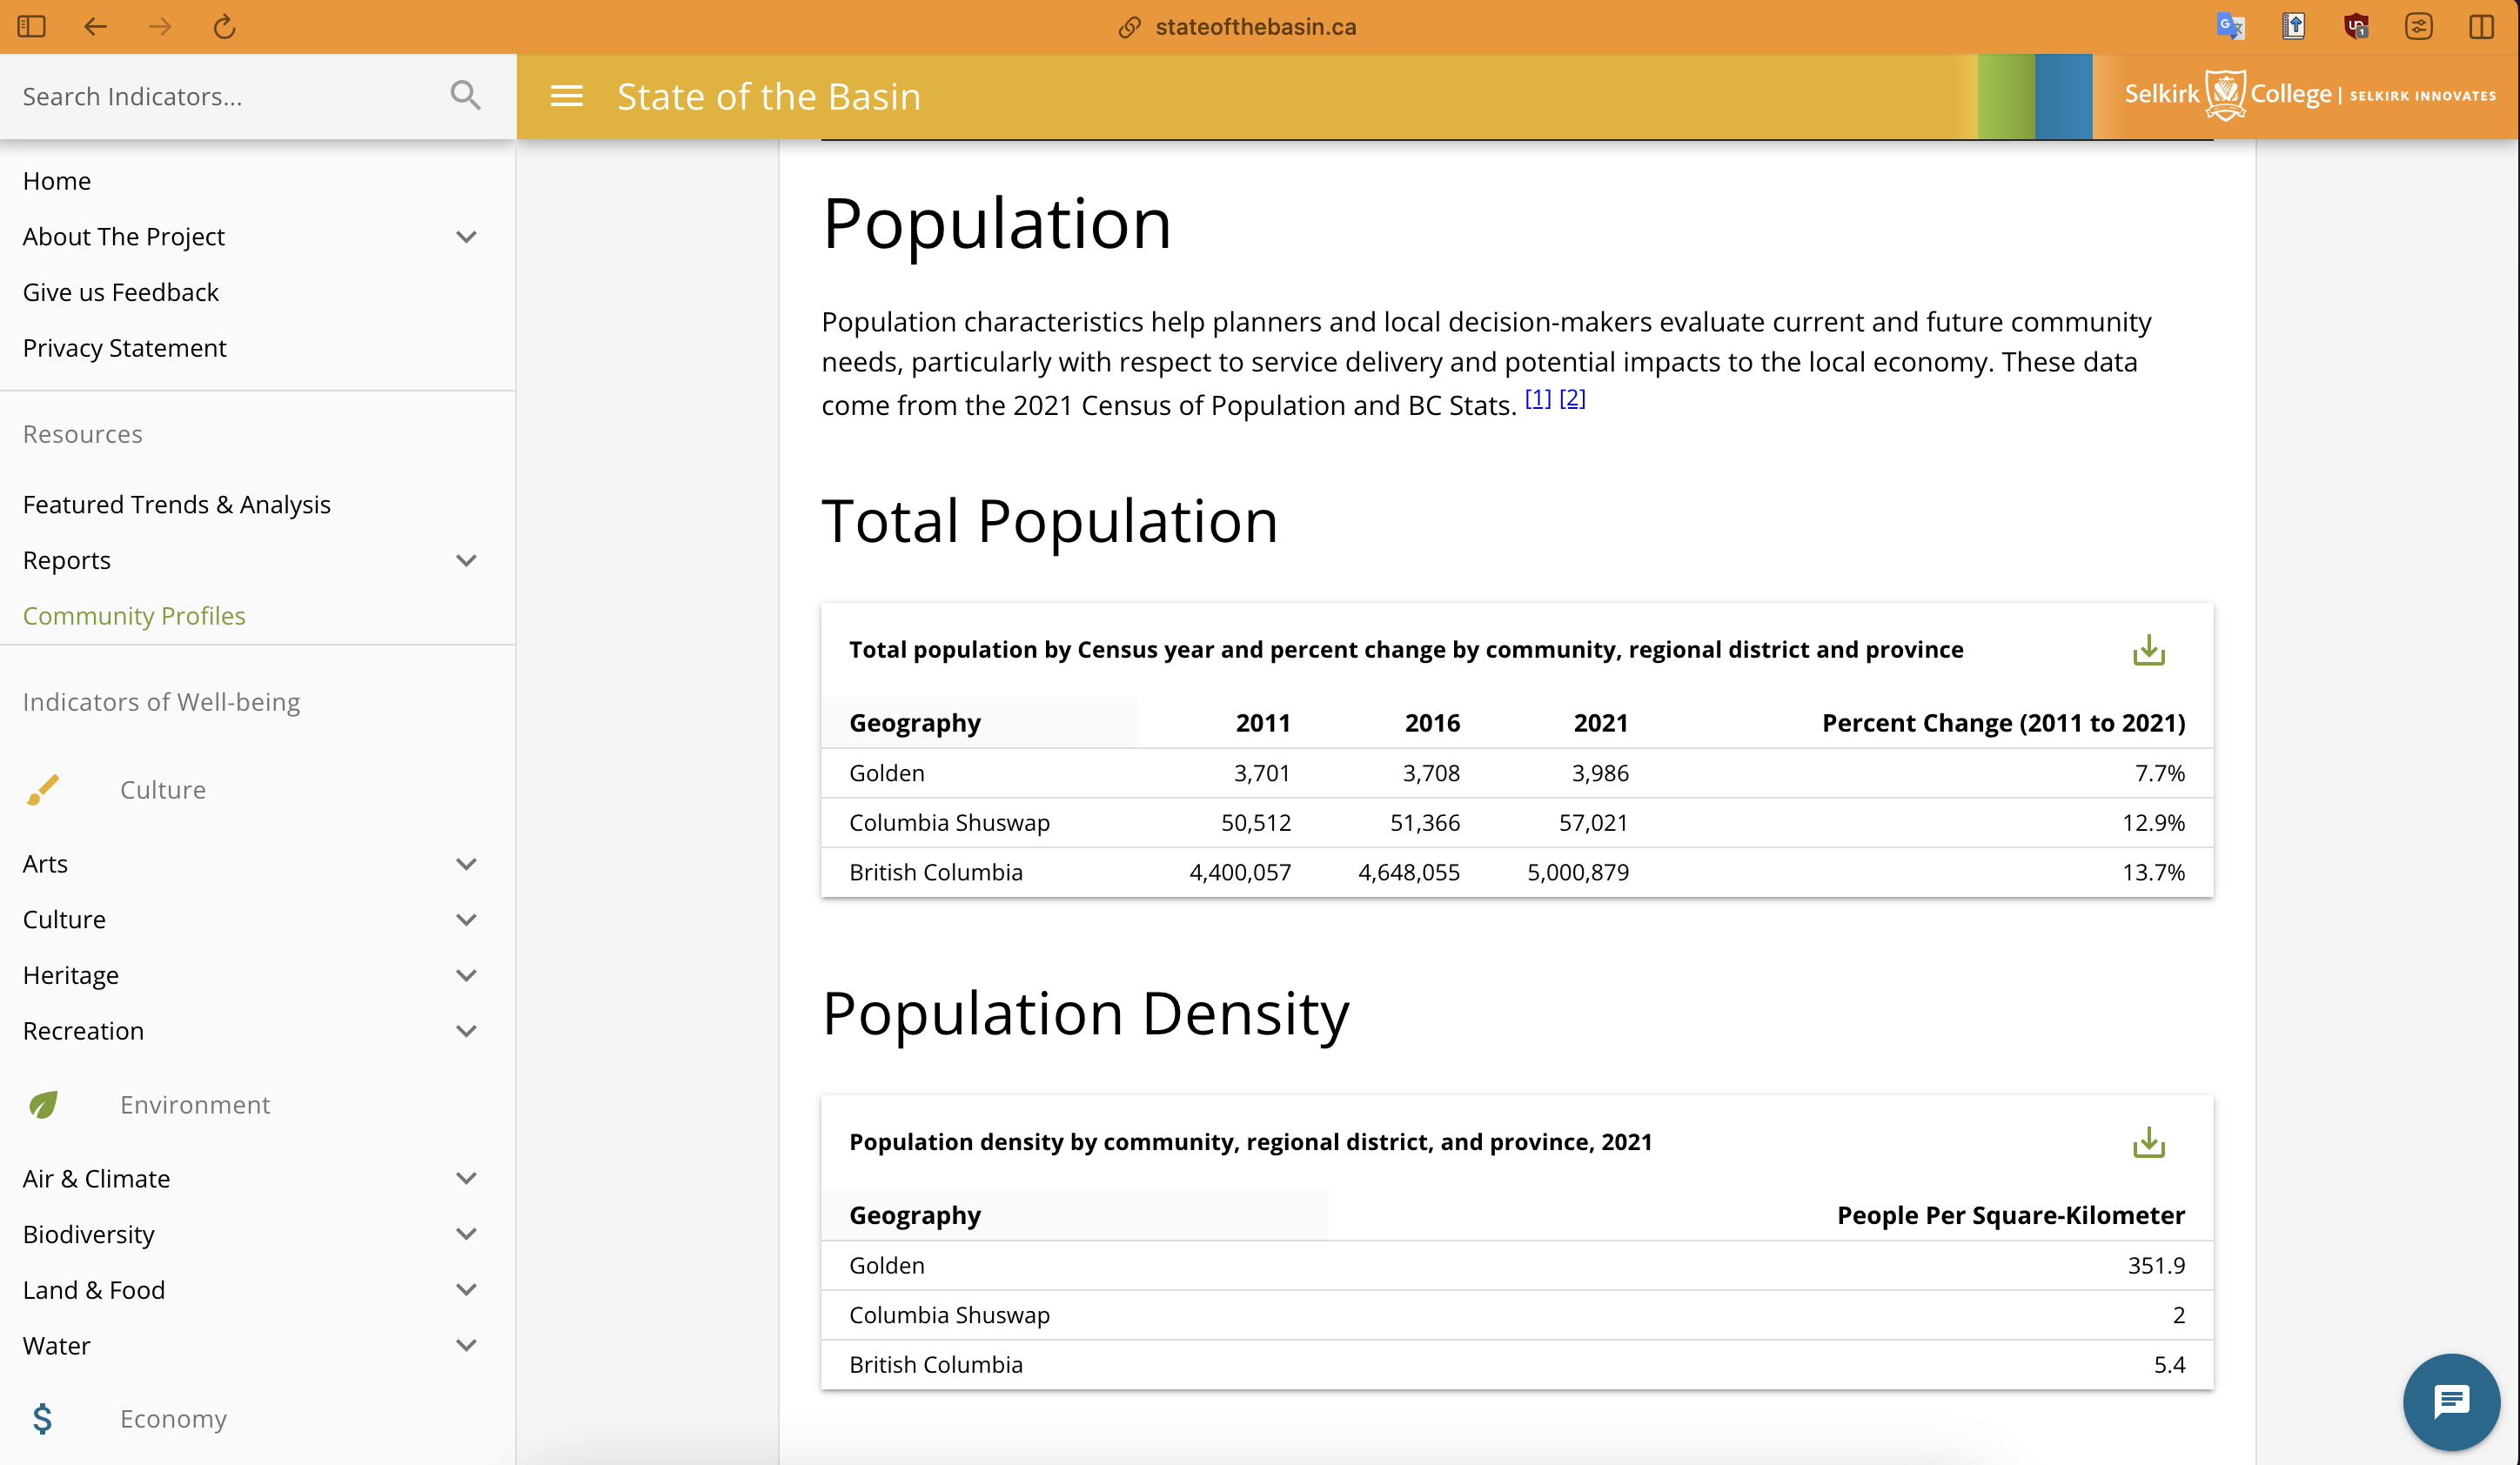The image size is (2520, 1465).
Task: Go to Featured Trends & Analysis
Action: pos(176,504)
